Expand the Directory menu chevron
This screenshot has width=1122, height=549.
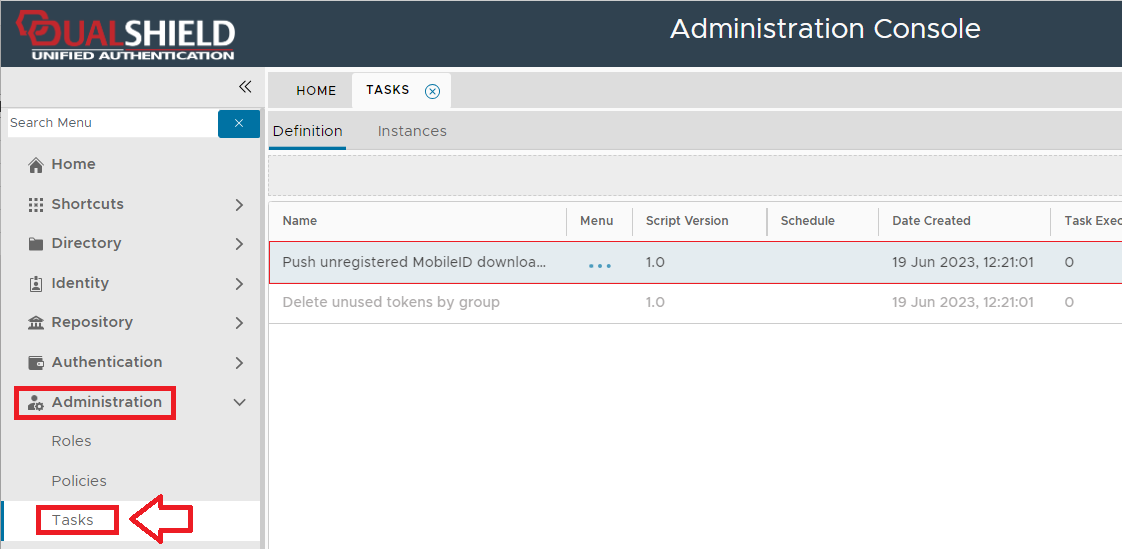pos(239,244)
